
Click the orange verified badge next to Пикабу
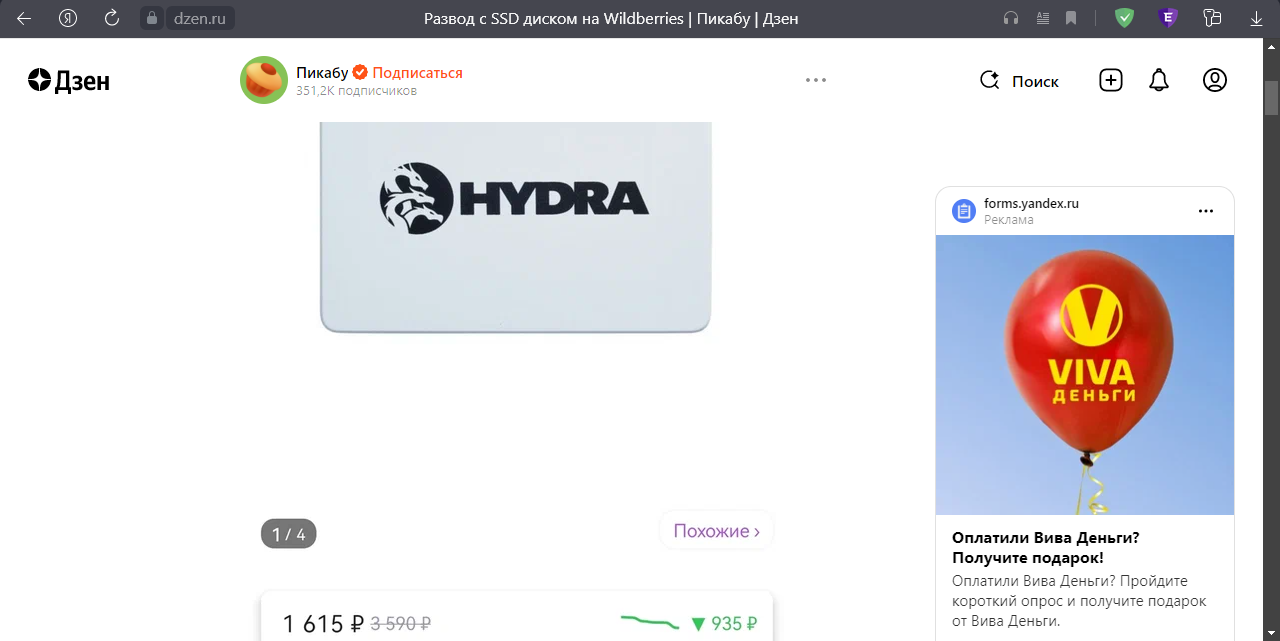click(360, 72)
